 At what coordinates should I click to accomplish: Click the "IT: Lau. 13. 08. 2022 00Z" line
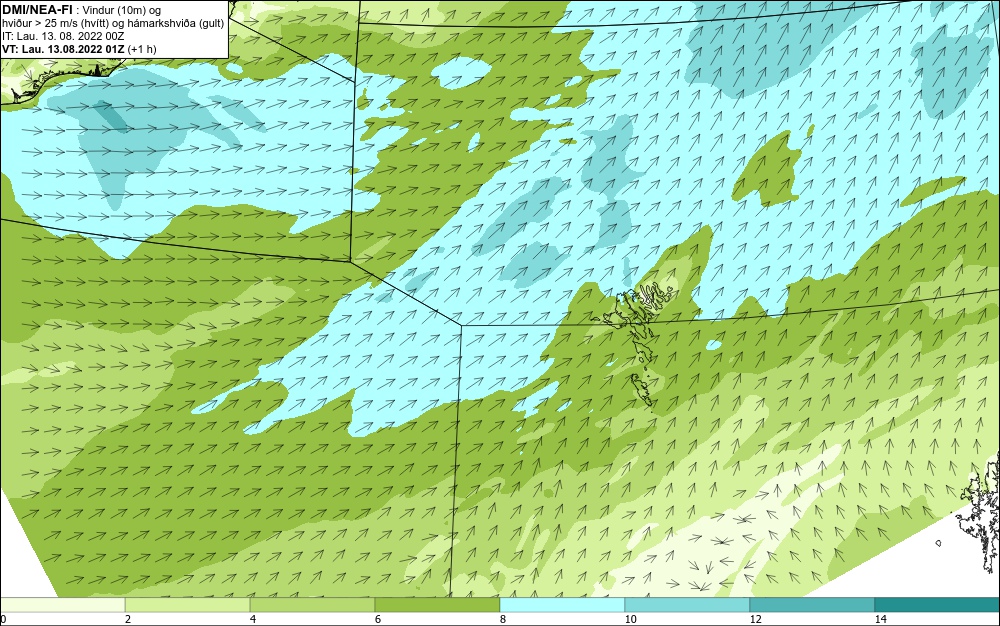pos(62,36)
